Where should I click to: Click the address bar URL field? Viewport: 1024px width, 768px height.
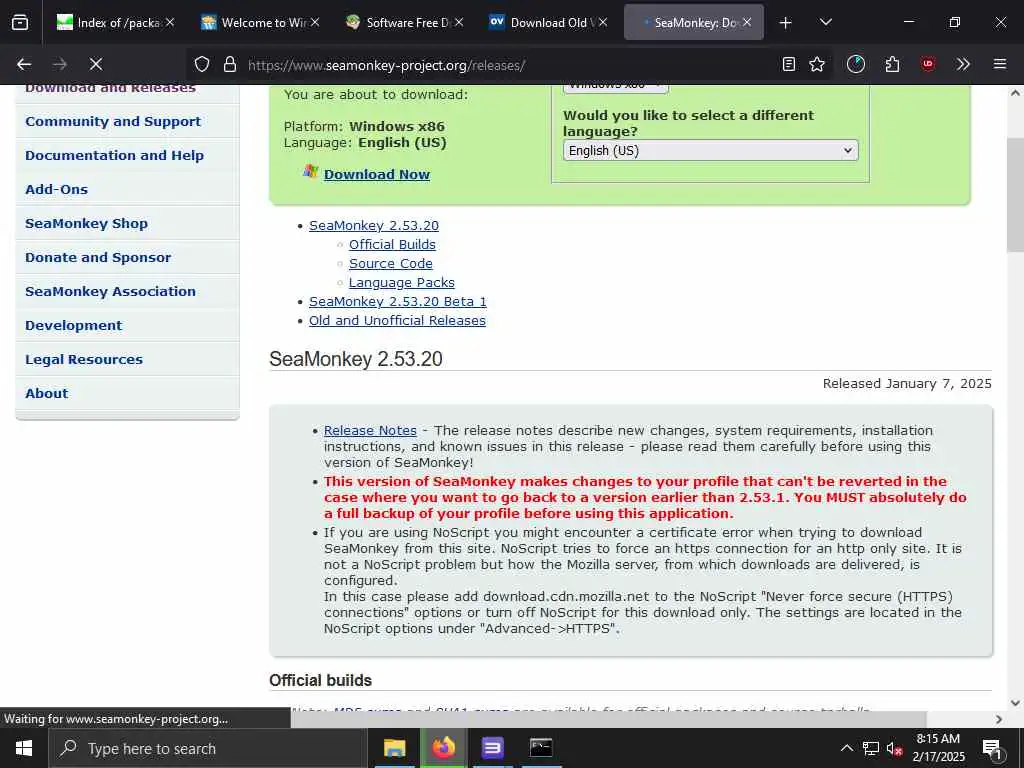pos(509,65)
